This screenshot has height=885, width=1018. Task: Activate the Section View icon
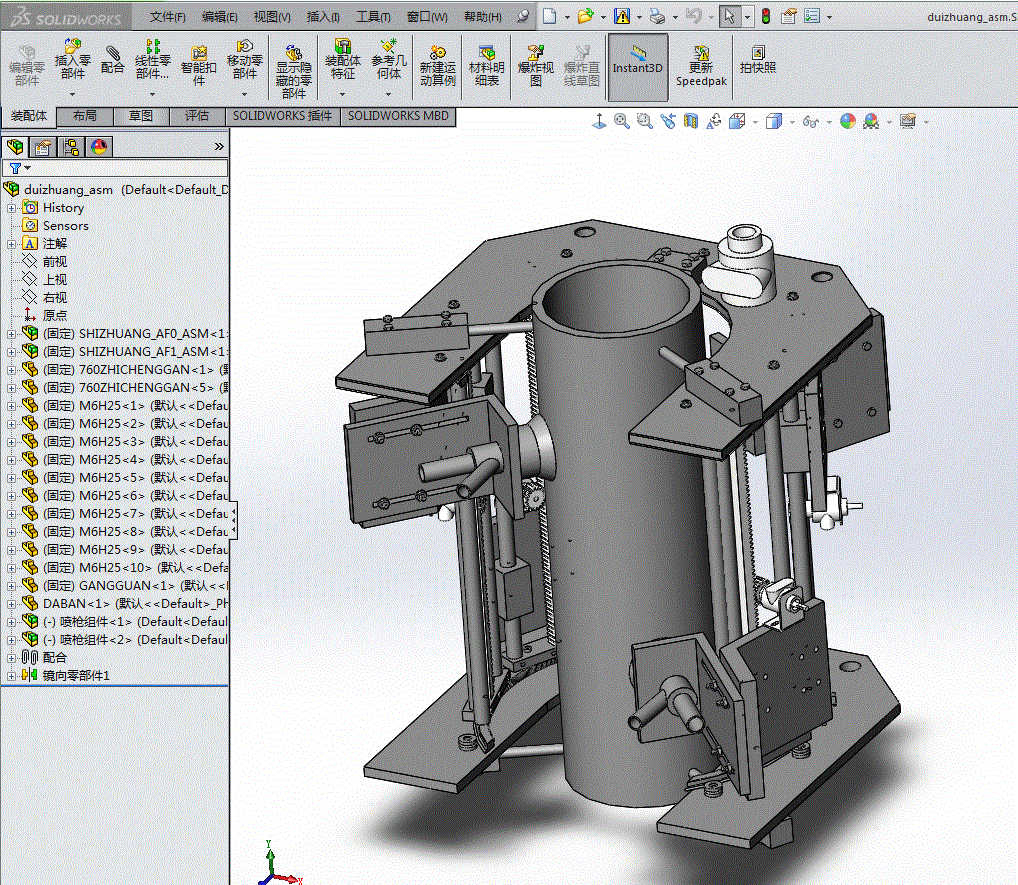[690, 121]
